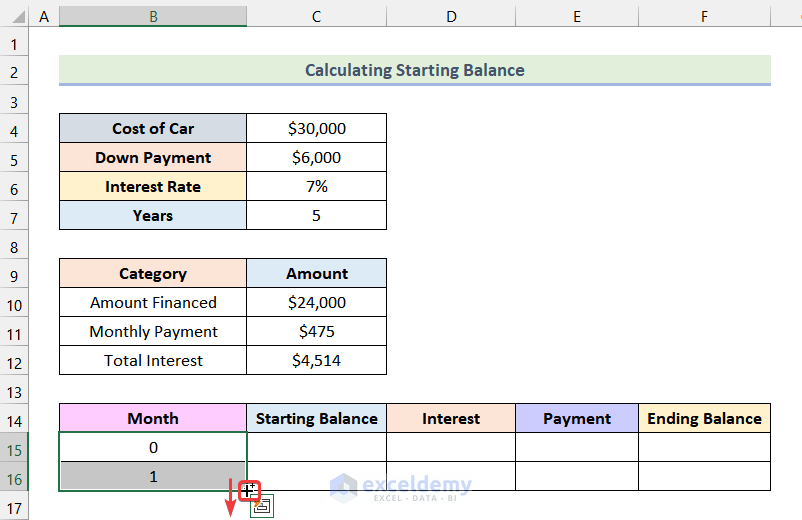Select the 'Payment' header cell

577,418
